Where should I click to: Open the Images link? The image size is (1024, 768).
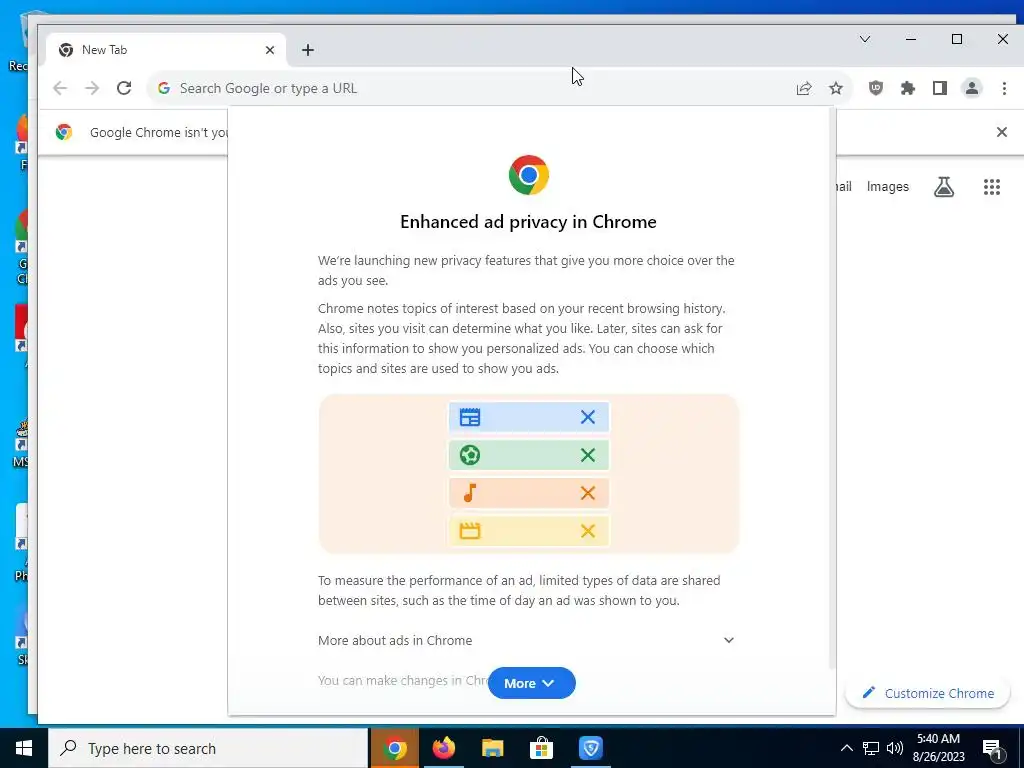coord(888,187)
